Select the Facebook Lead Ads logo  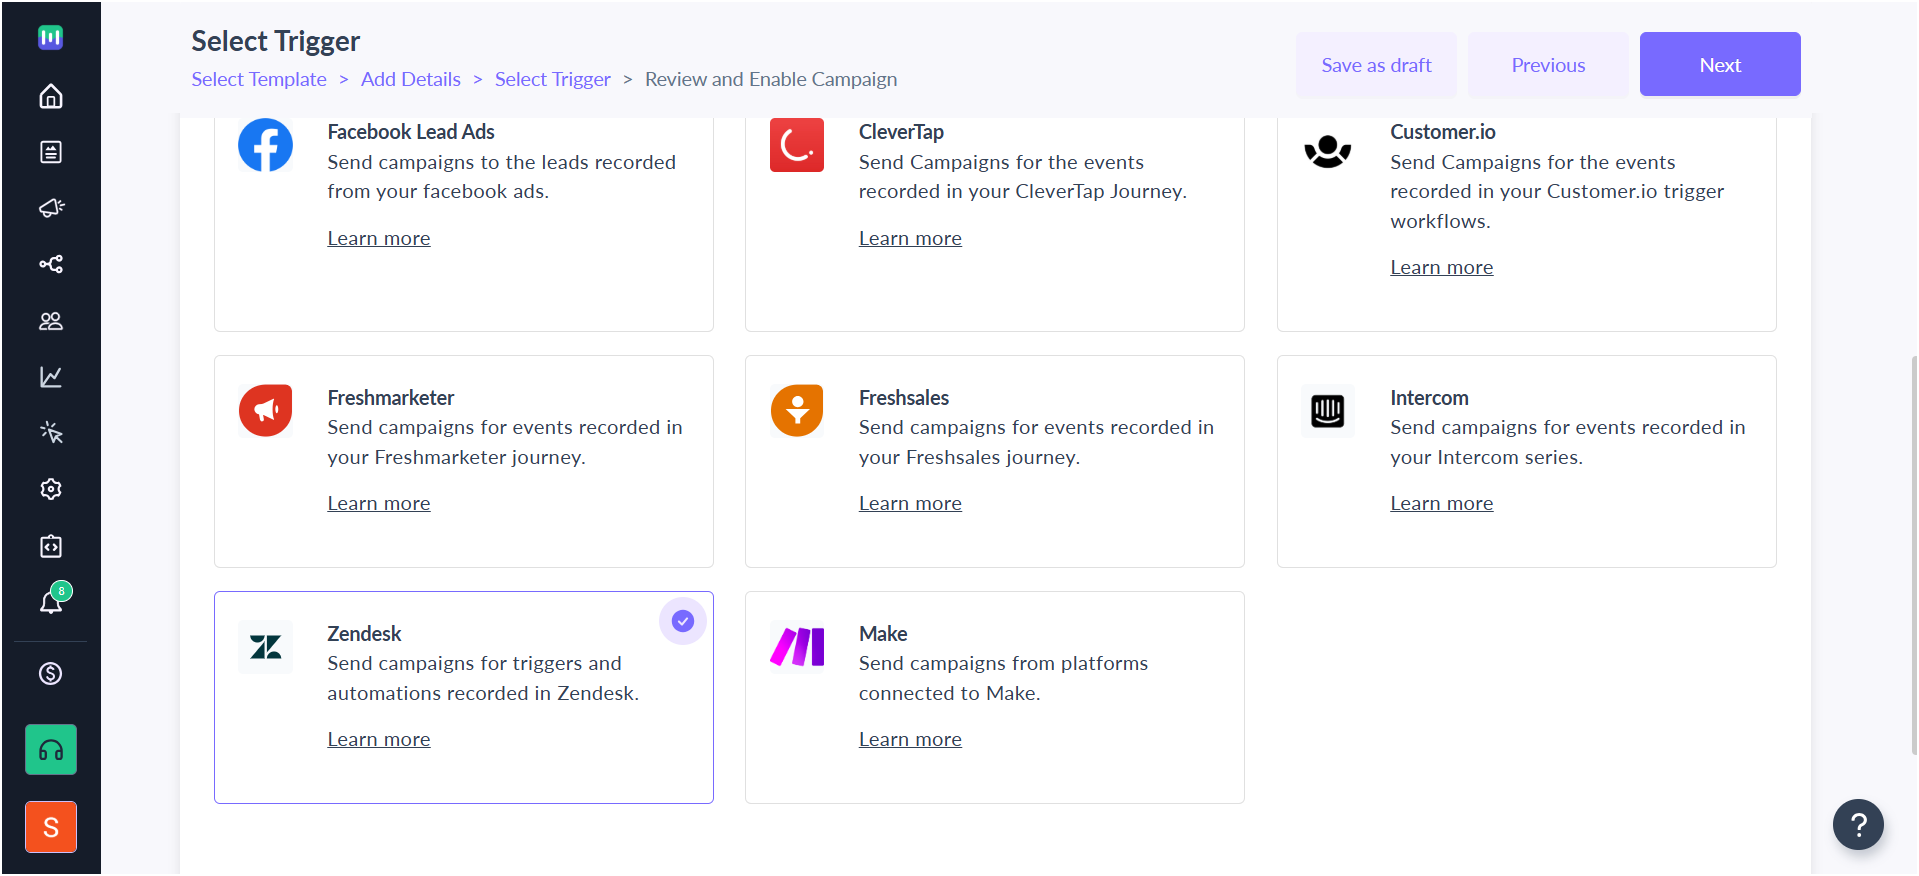click(x=265, y=146)
